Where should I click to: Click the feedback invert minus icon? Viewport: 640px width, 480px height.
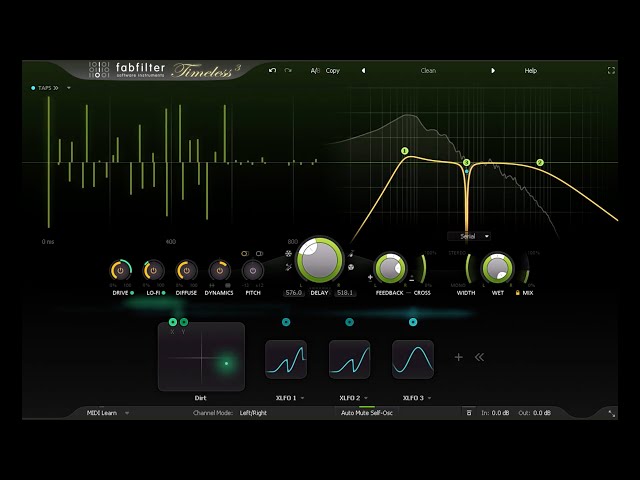point(411,279)
